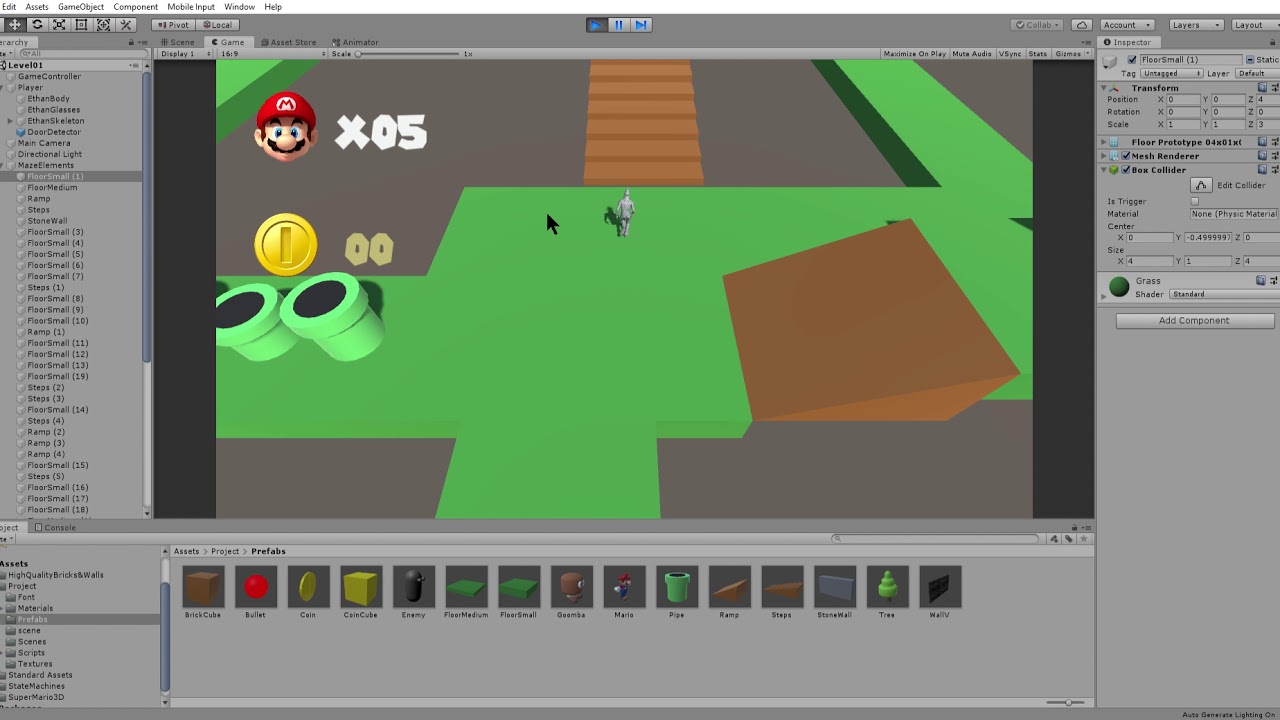Open the 16:9 aspect ratio dropdown

coord(271,53)
